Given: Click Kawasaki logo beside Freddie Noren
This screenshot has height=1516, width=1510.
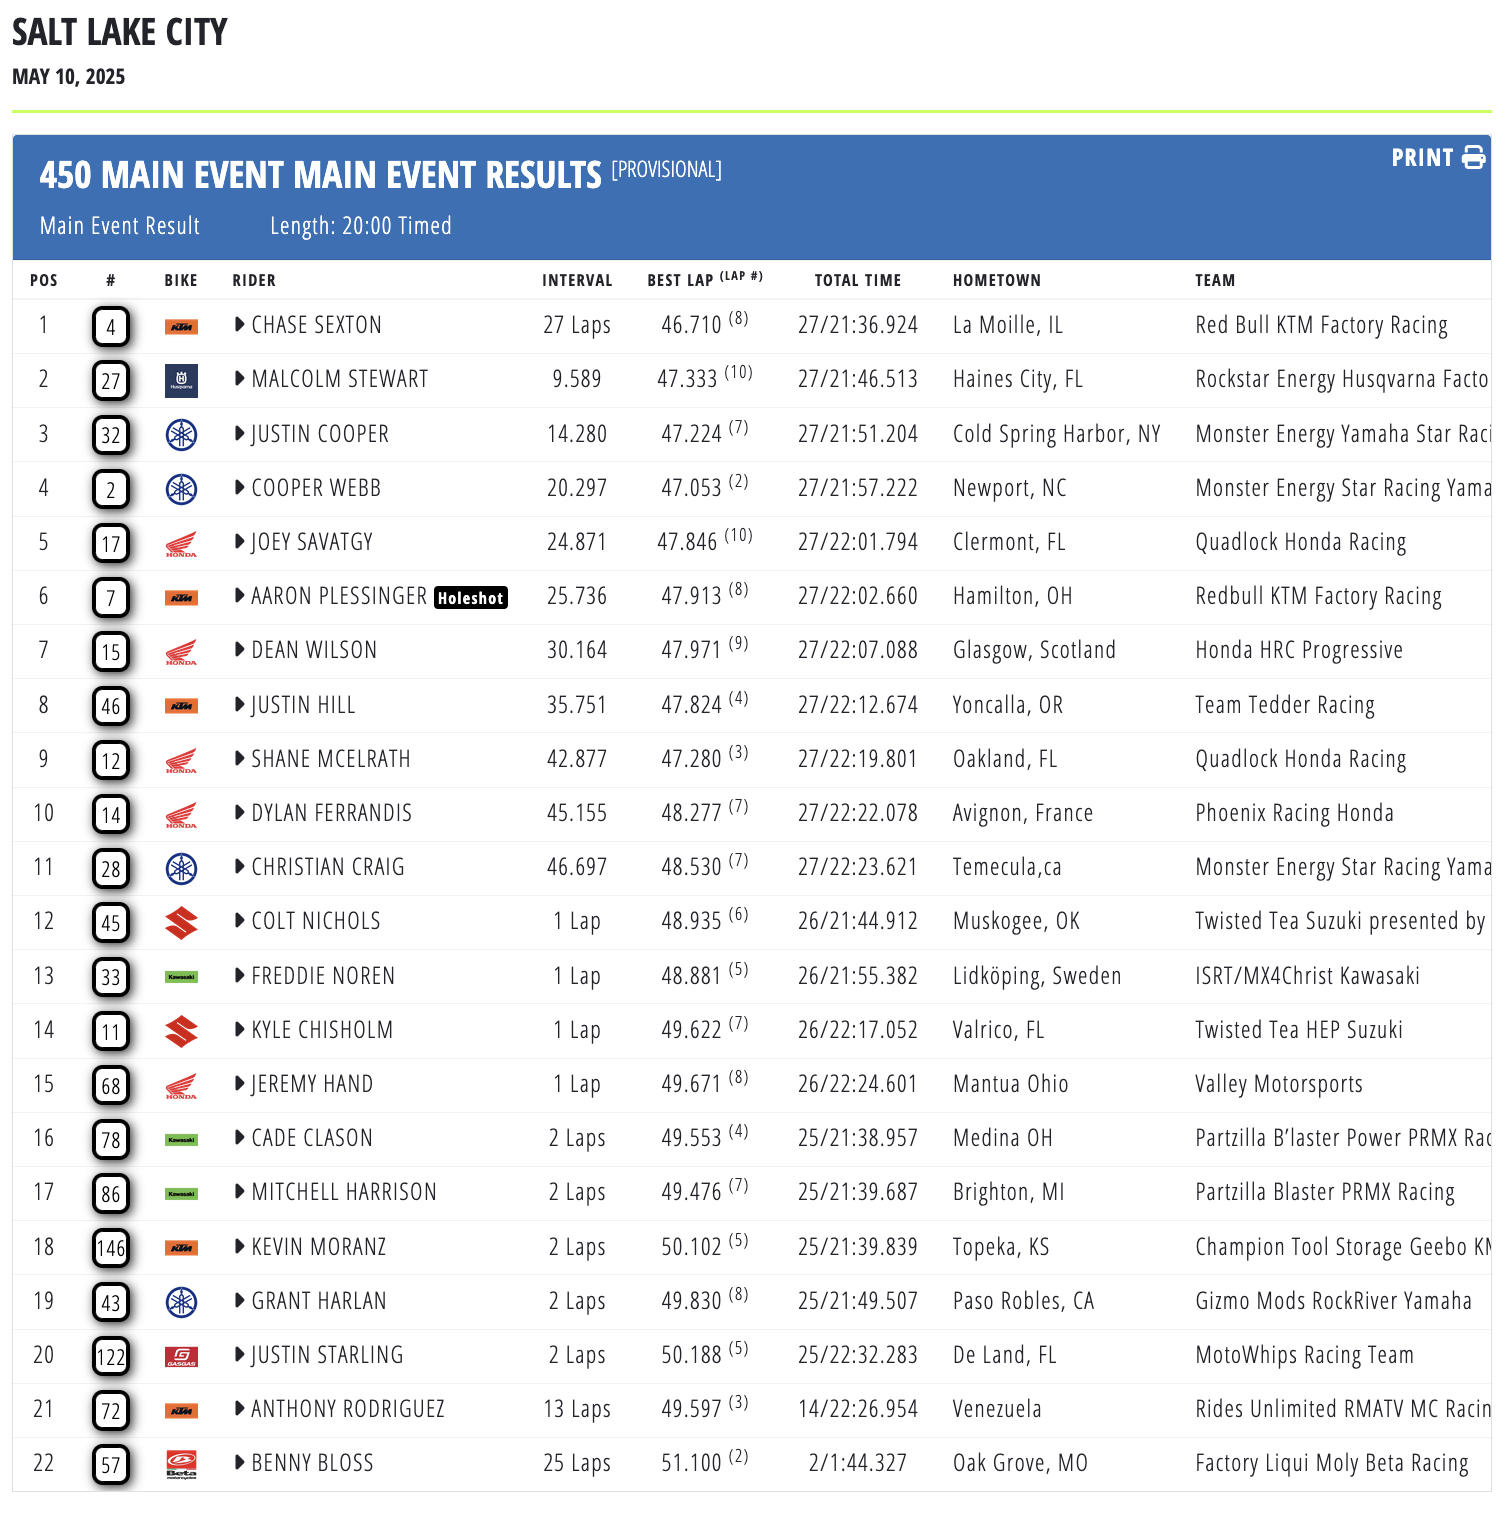Looking at the screenshot, I should 181,977.
